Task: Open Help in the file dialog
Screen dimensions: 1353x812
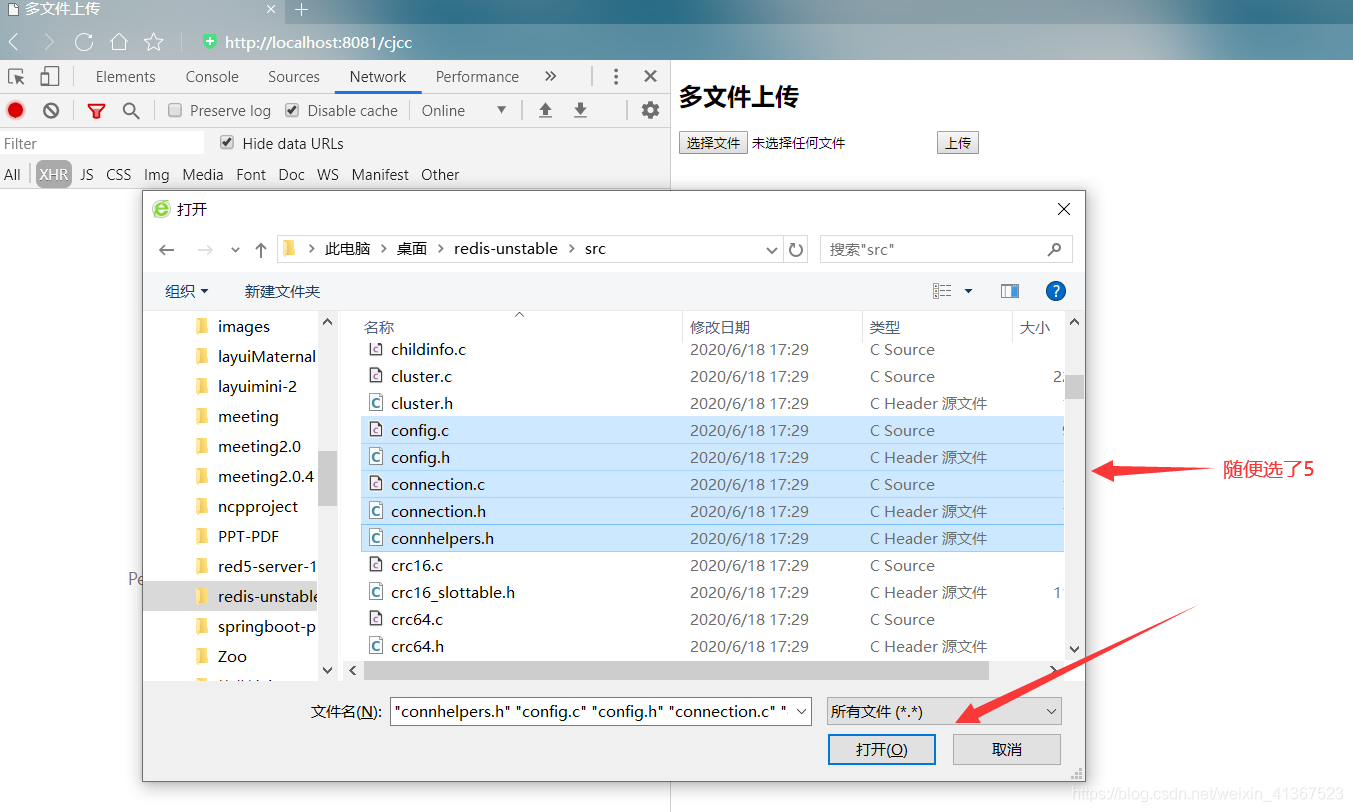Action: pyautogui.click(x=1056, y=290)
